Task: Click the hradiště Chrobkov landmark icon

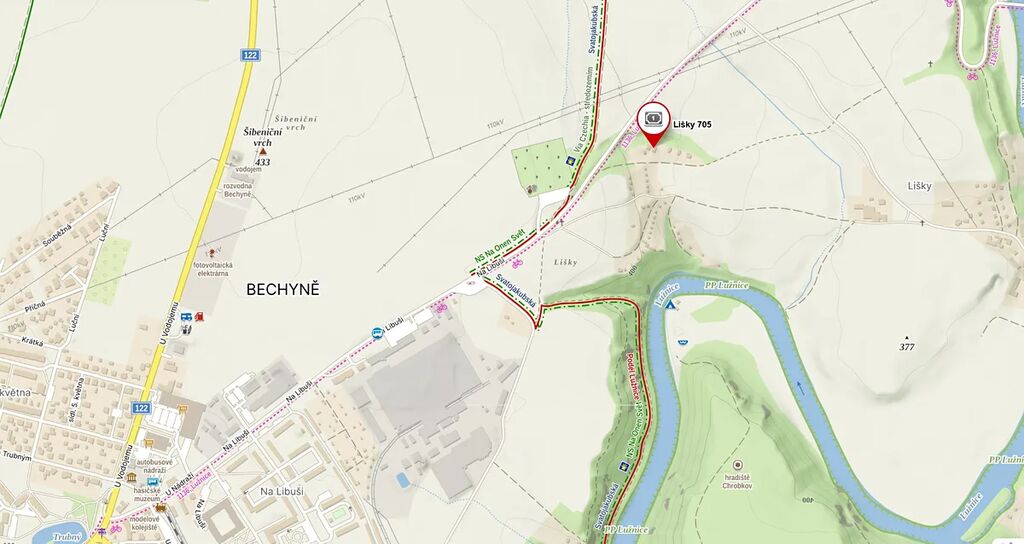Action: click(x=738, y=465)
